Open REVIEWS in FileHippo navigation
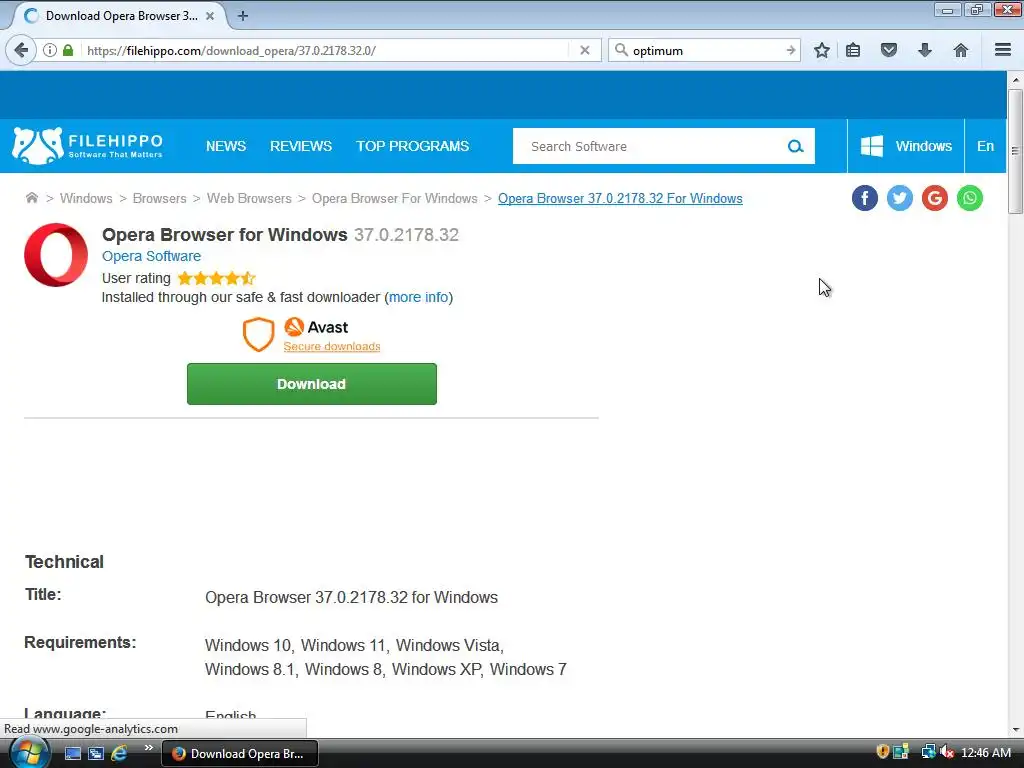 coord(301,146)
